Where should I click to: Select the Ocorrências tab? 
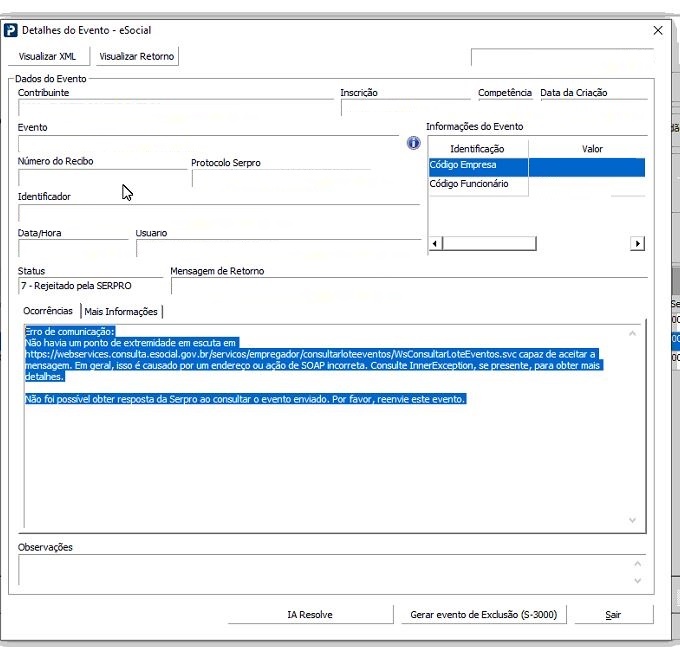tap(48, 311)
